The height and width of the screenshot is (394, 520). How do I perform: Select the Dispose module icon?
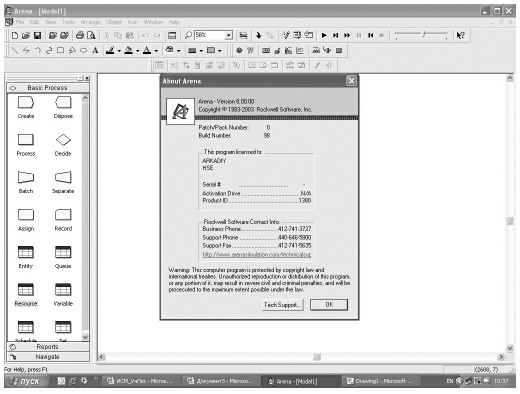pos(63,107)
